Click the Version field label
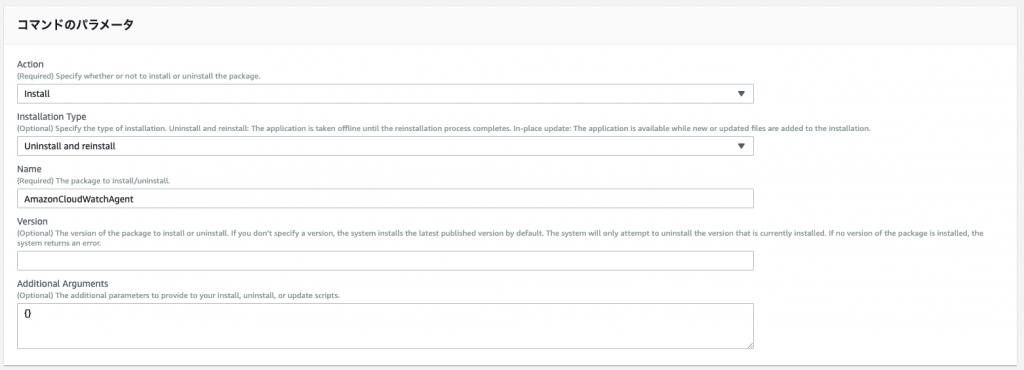The image size is (1024, 370). [x=32, y=222]
